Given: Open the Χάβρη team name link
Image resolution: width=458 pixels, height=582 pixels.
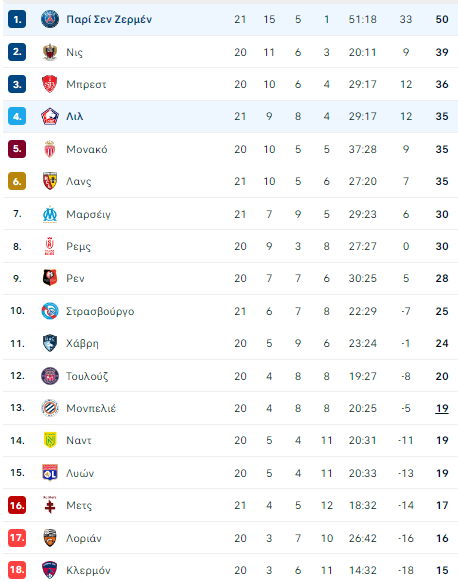Looking at the screenshot, I should coord(82,343).
